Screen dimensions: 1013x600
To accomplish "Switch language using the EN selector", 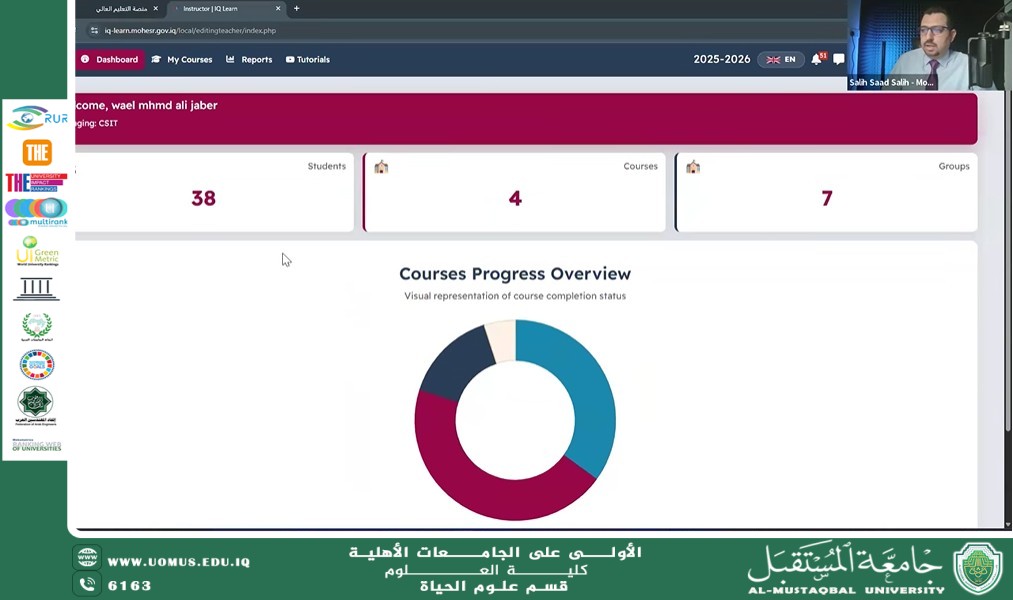I will point(781,60).
